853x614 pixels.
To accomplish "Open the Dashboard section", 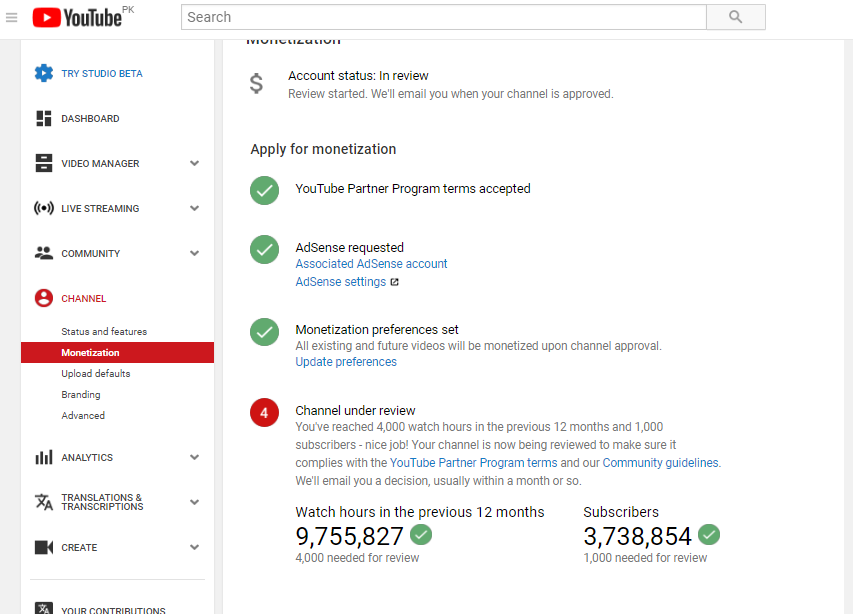I will coord(90,119).
